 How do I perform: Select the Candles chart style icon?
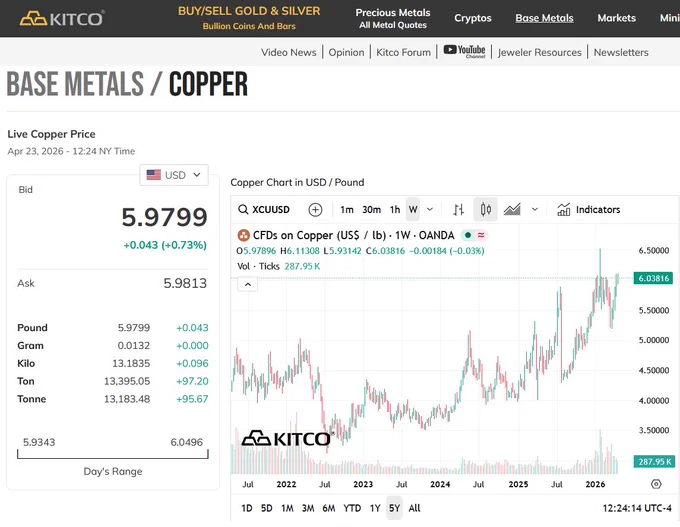(485, 209)
